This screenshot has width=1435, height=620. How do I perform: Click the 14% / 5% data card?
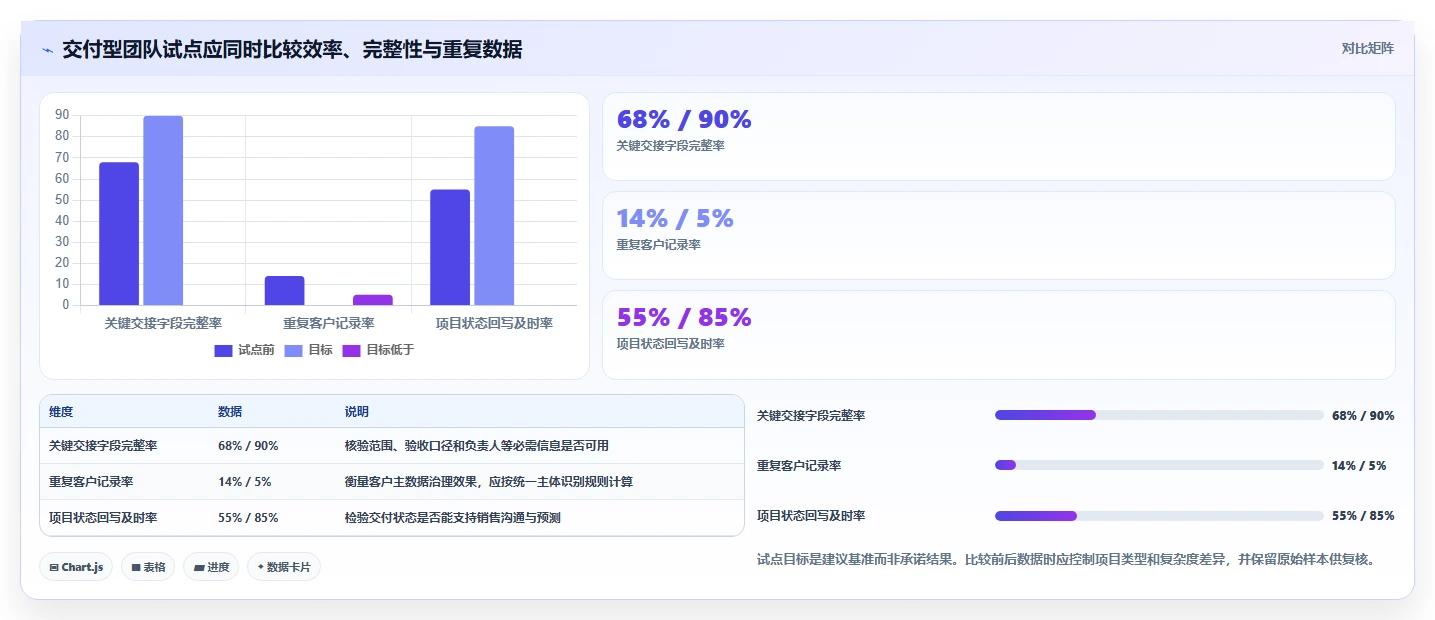998,235
